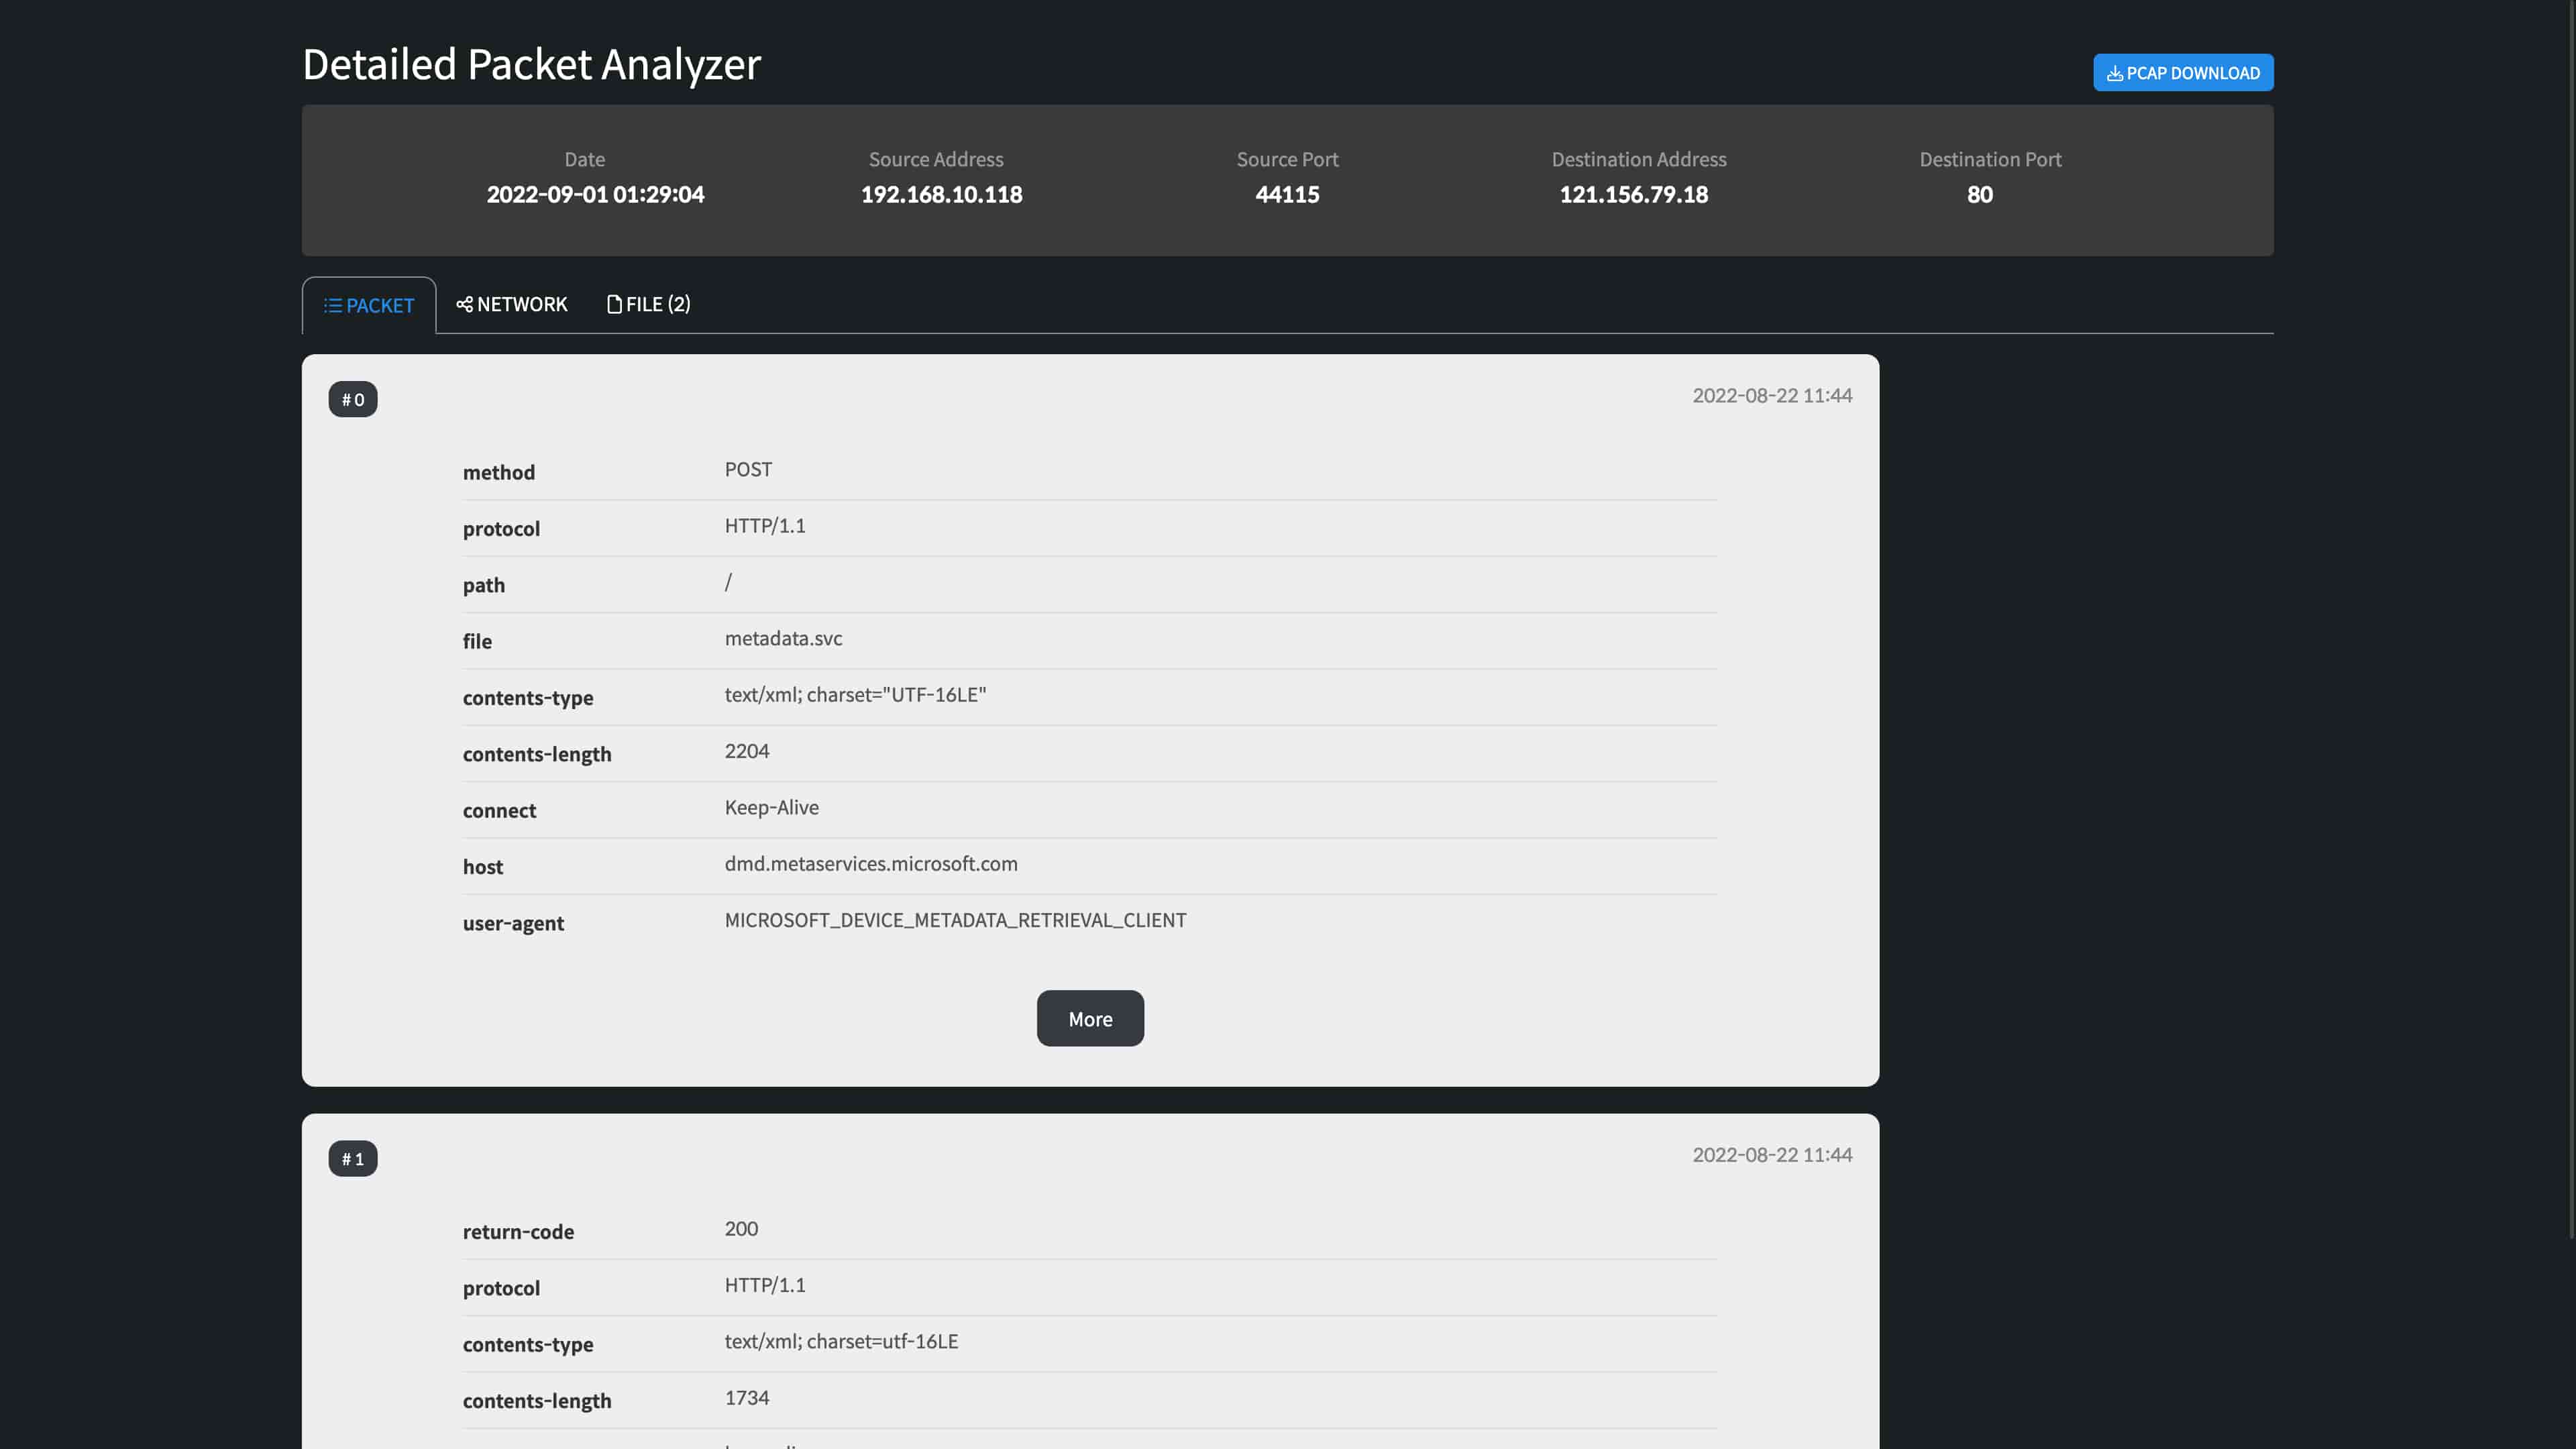The image size is (2576, 1449).
Task: Select date value 2022-09-01 01:29:04
Action: click(595, 194)
